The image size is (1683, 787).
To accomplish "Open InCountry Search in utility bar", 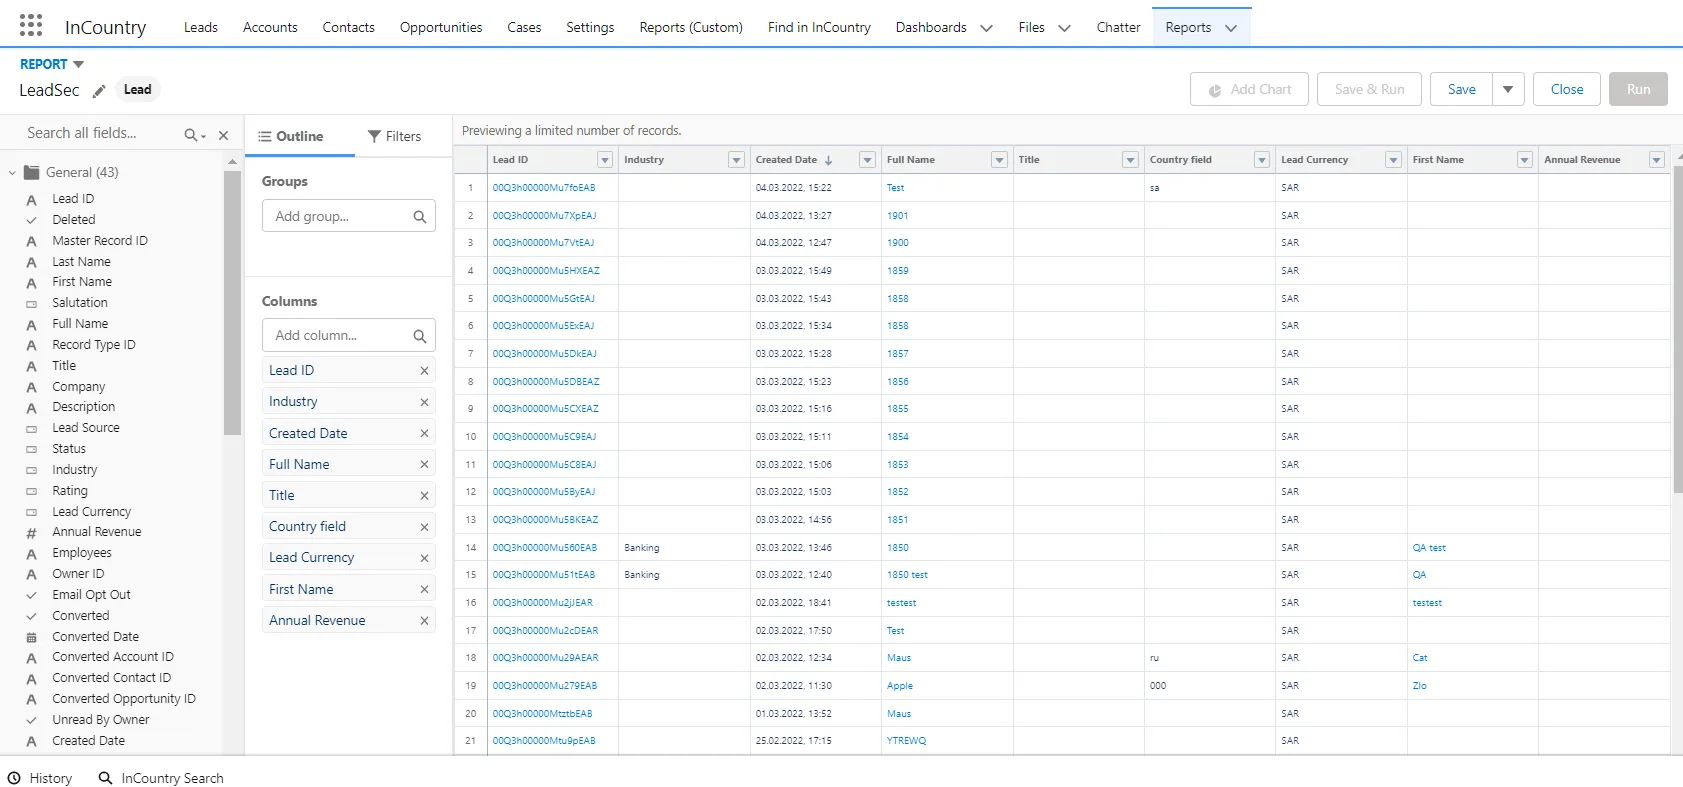I will (161, 778).
